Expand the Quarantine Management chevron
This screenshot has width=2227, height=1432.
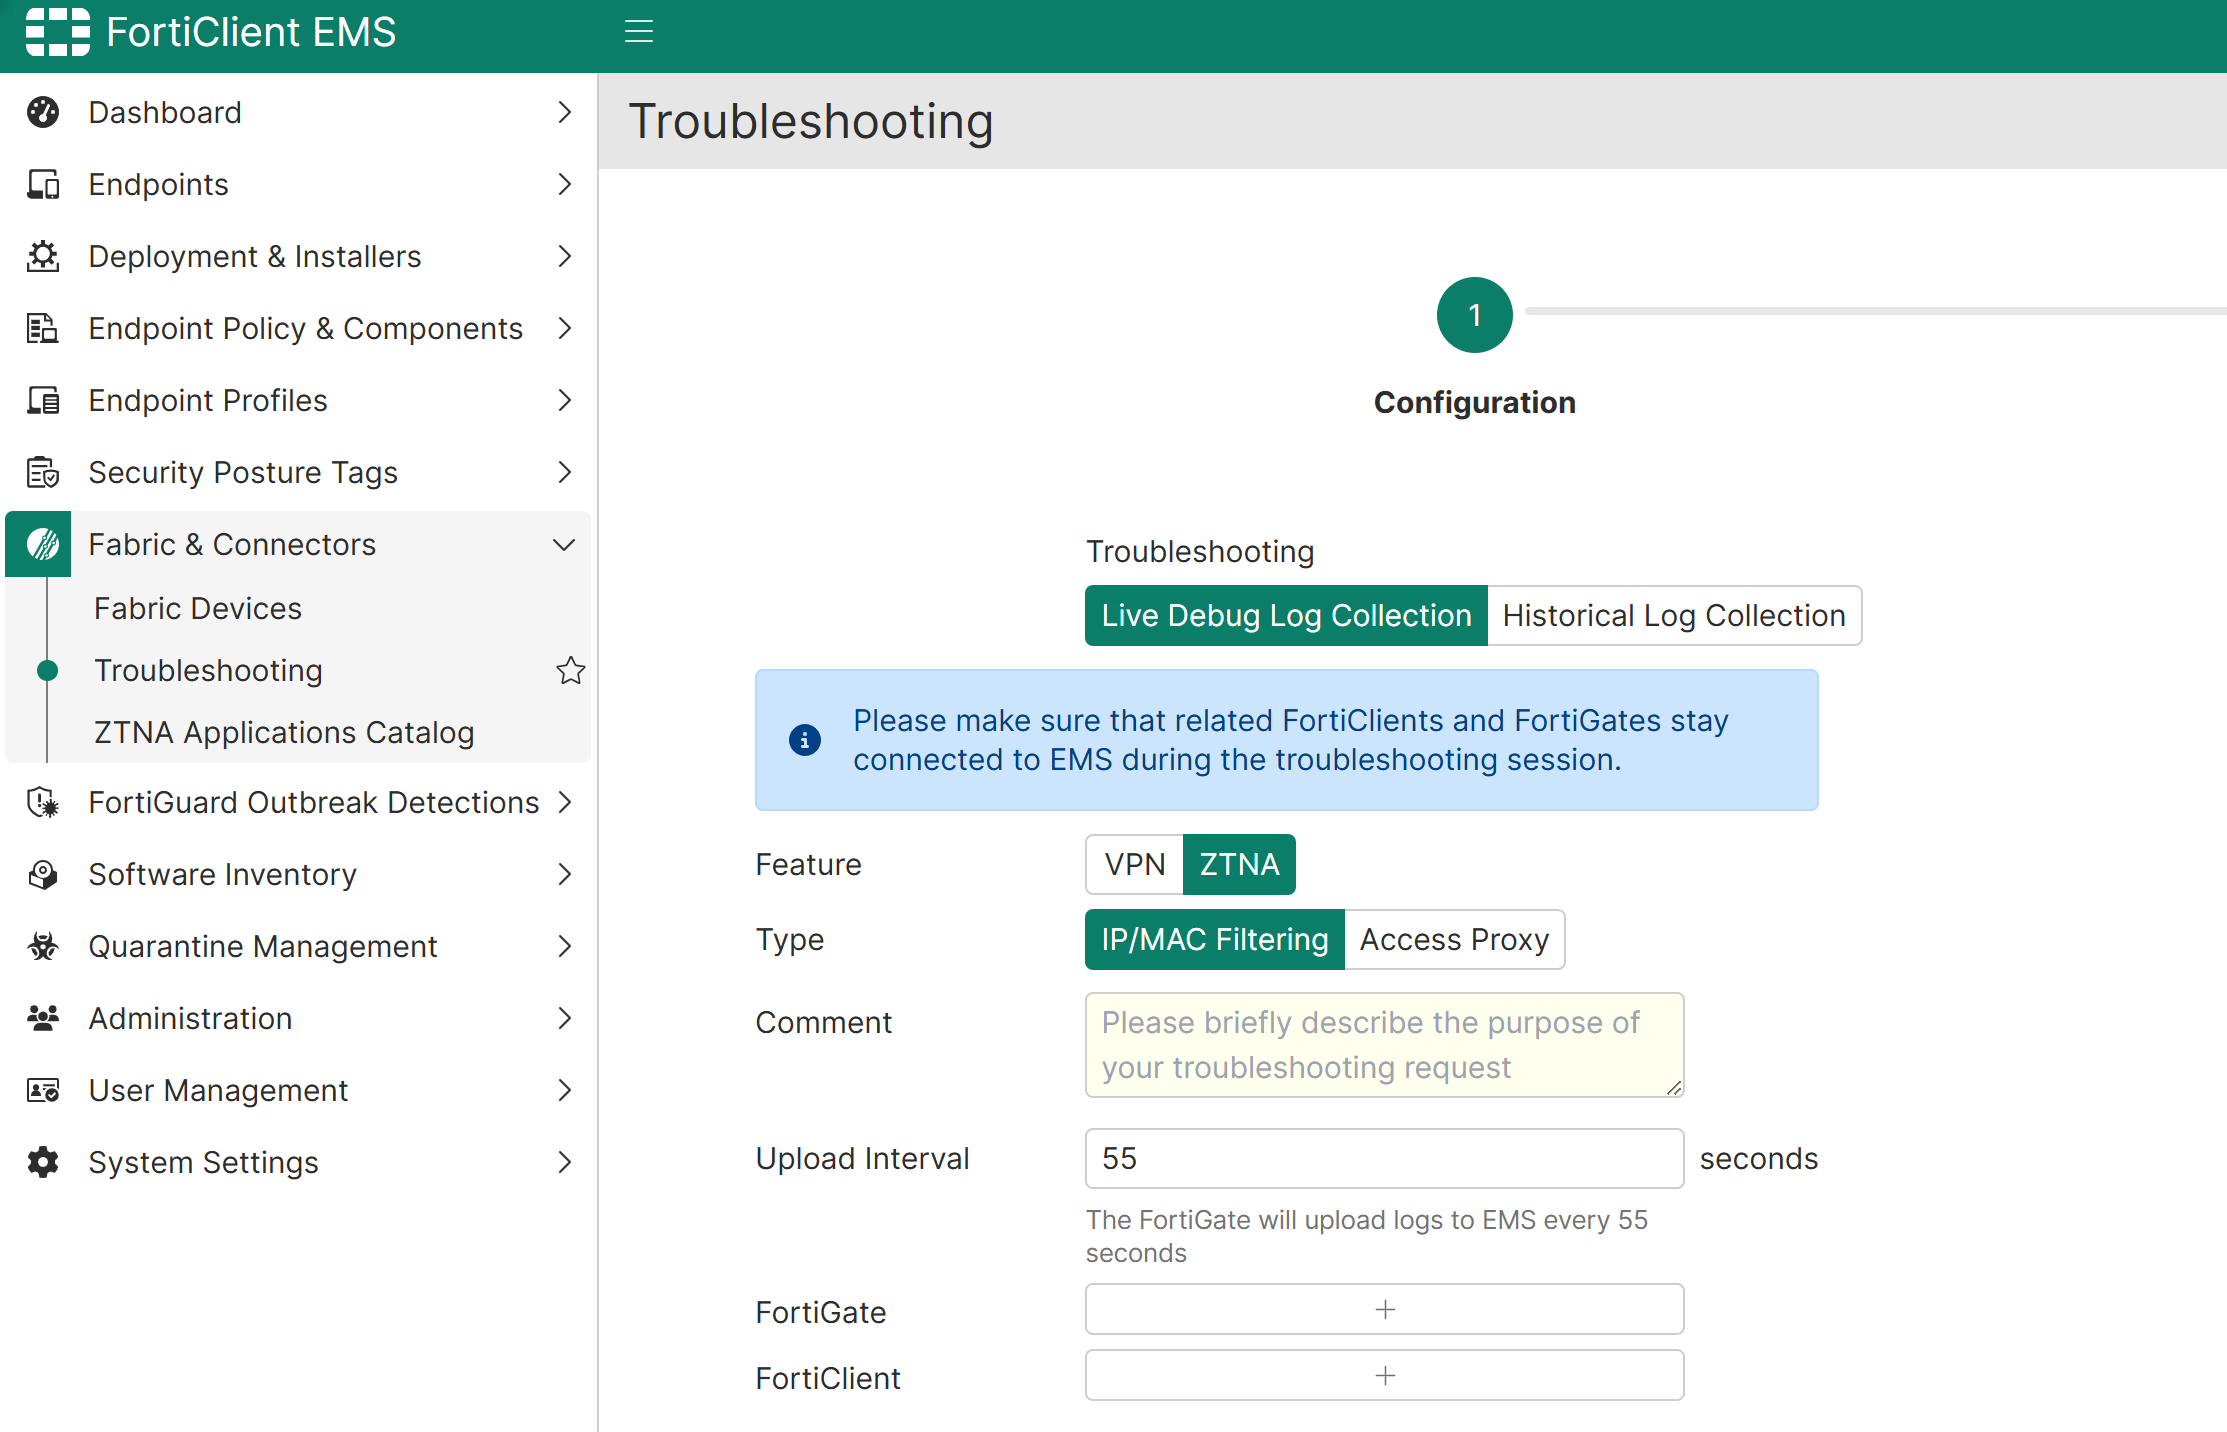[x=564, y=946]
